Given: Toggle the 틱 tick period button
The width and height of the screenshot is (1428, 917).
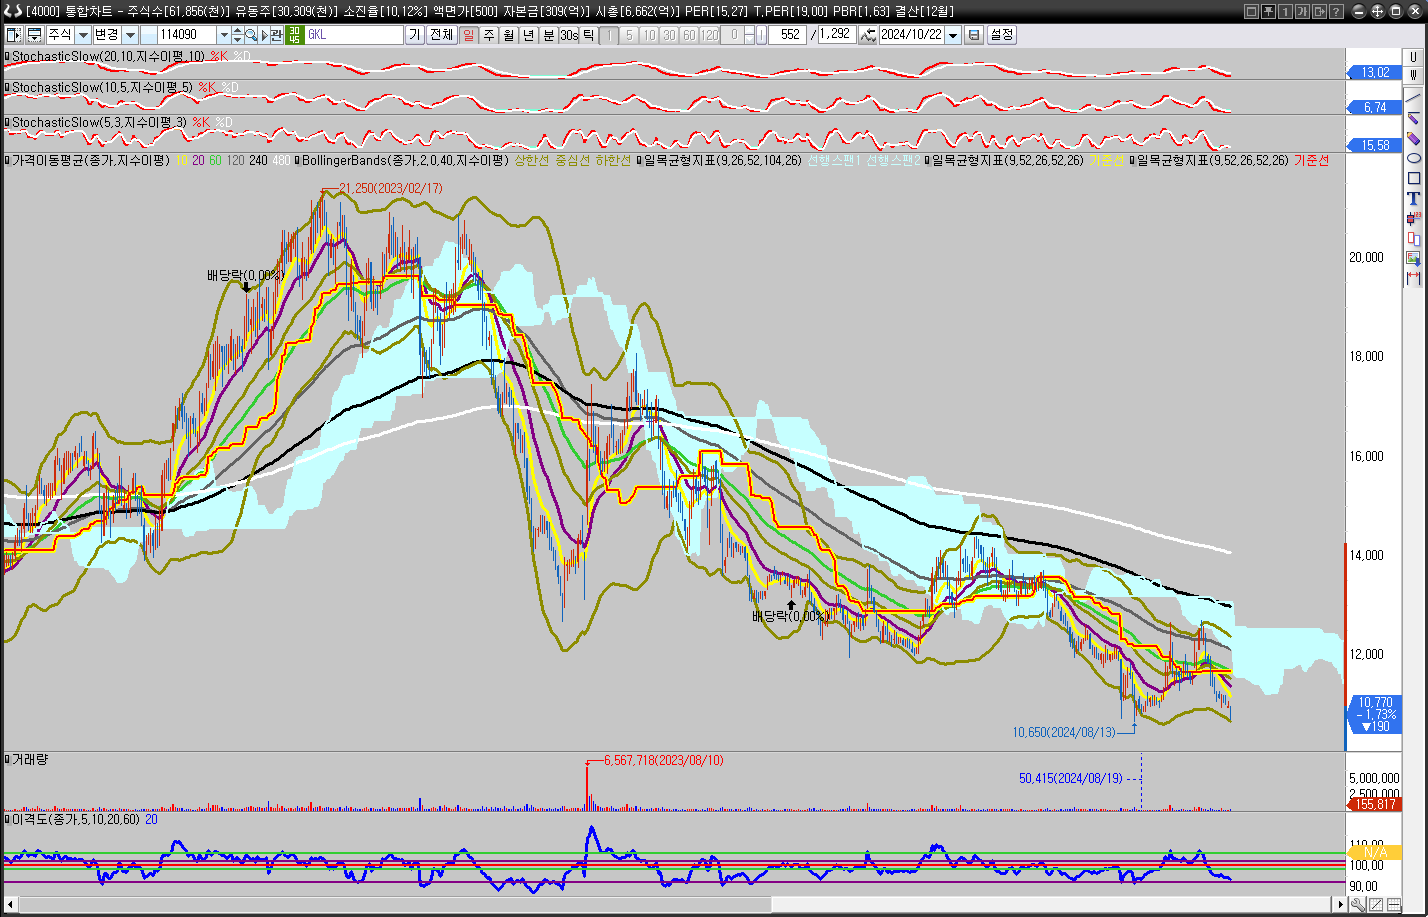Looking at the screenshot, I should pyautogui.click(x=589, y=35).
